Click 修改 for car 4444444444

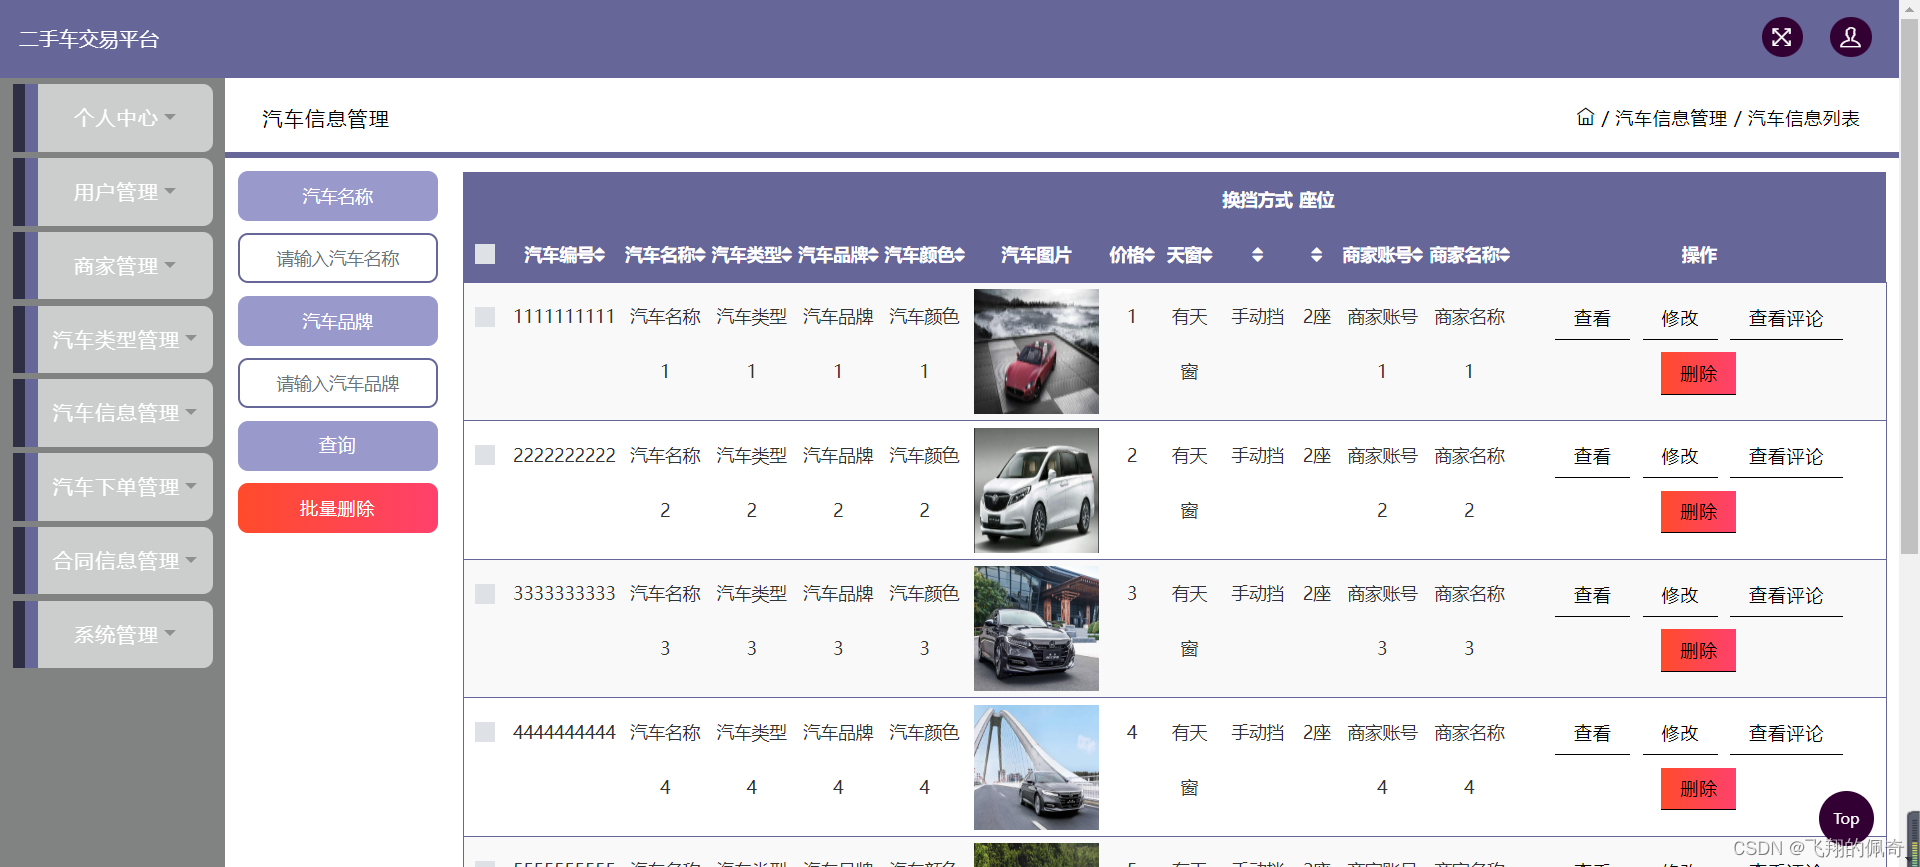point(1680,734)
